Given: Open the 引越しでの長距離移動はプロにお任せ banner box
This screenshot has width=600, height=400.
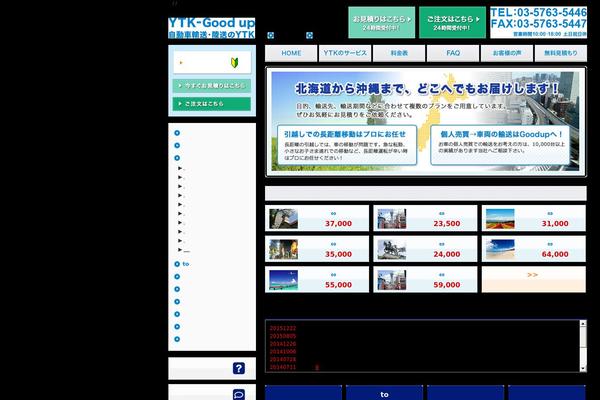Looking at the screenshot, I should click(347, 145).
